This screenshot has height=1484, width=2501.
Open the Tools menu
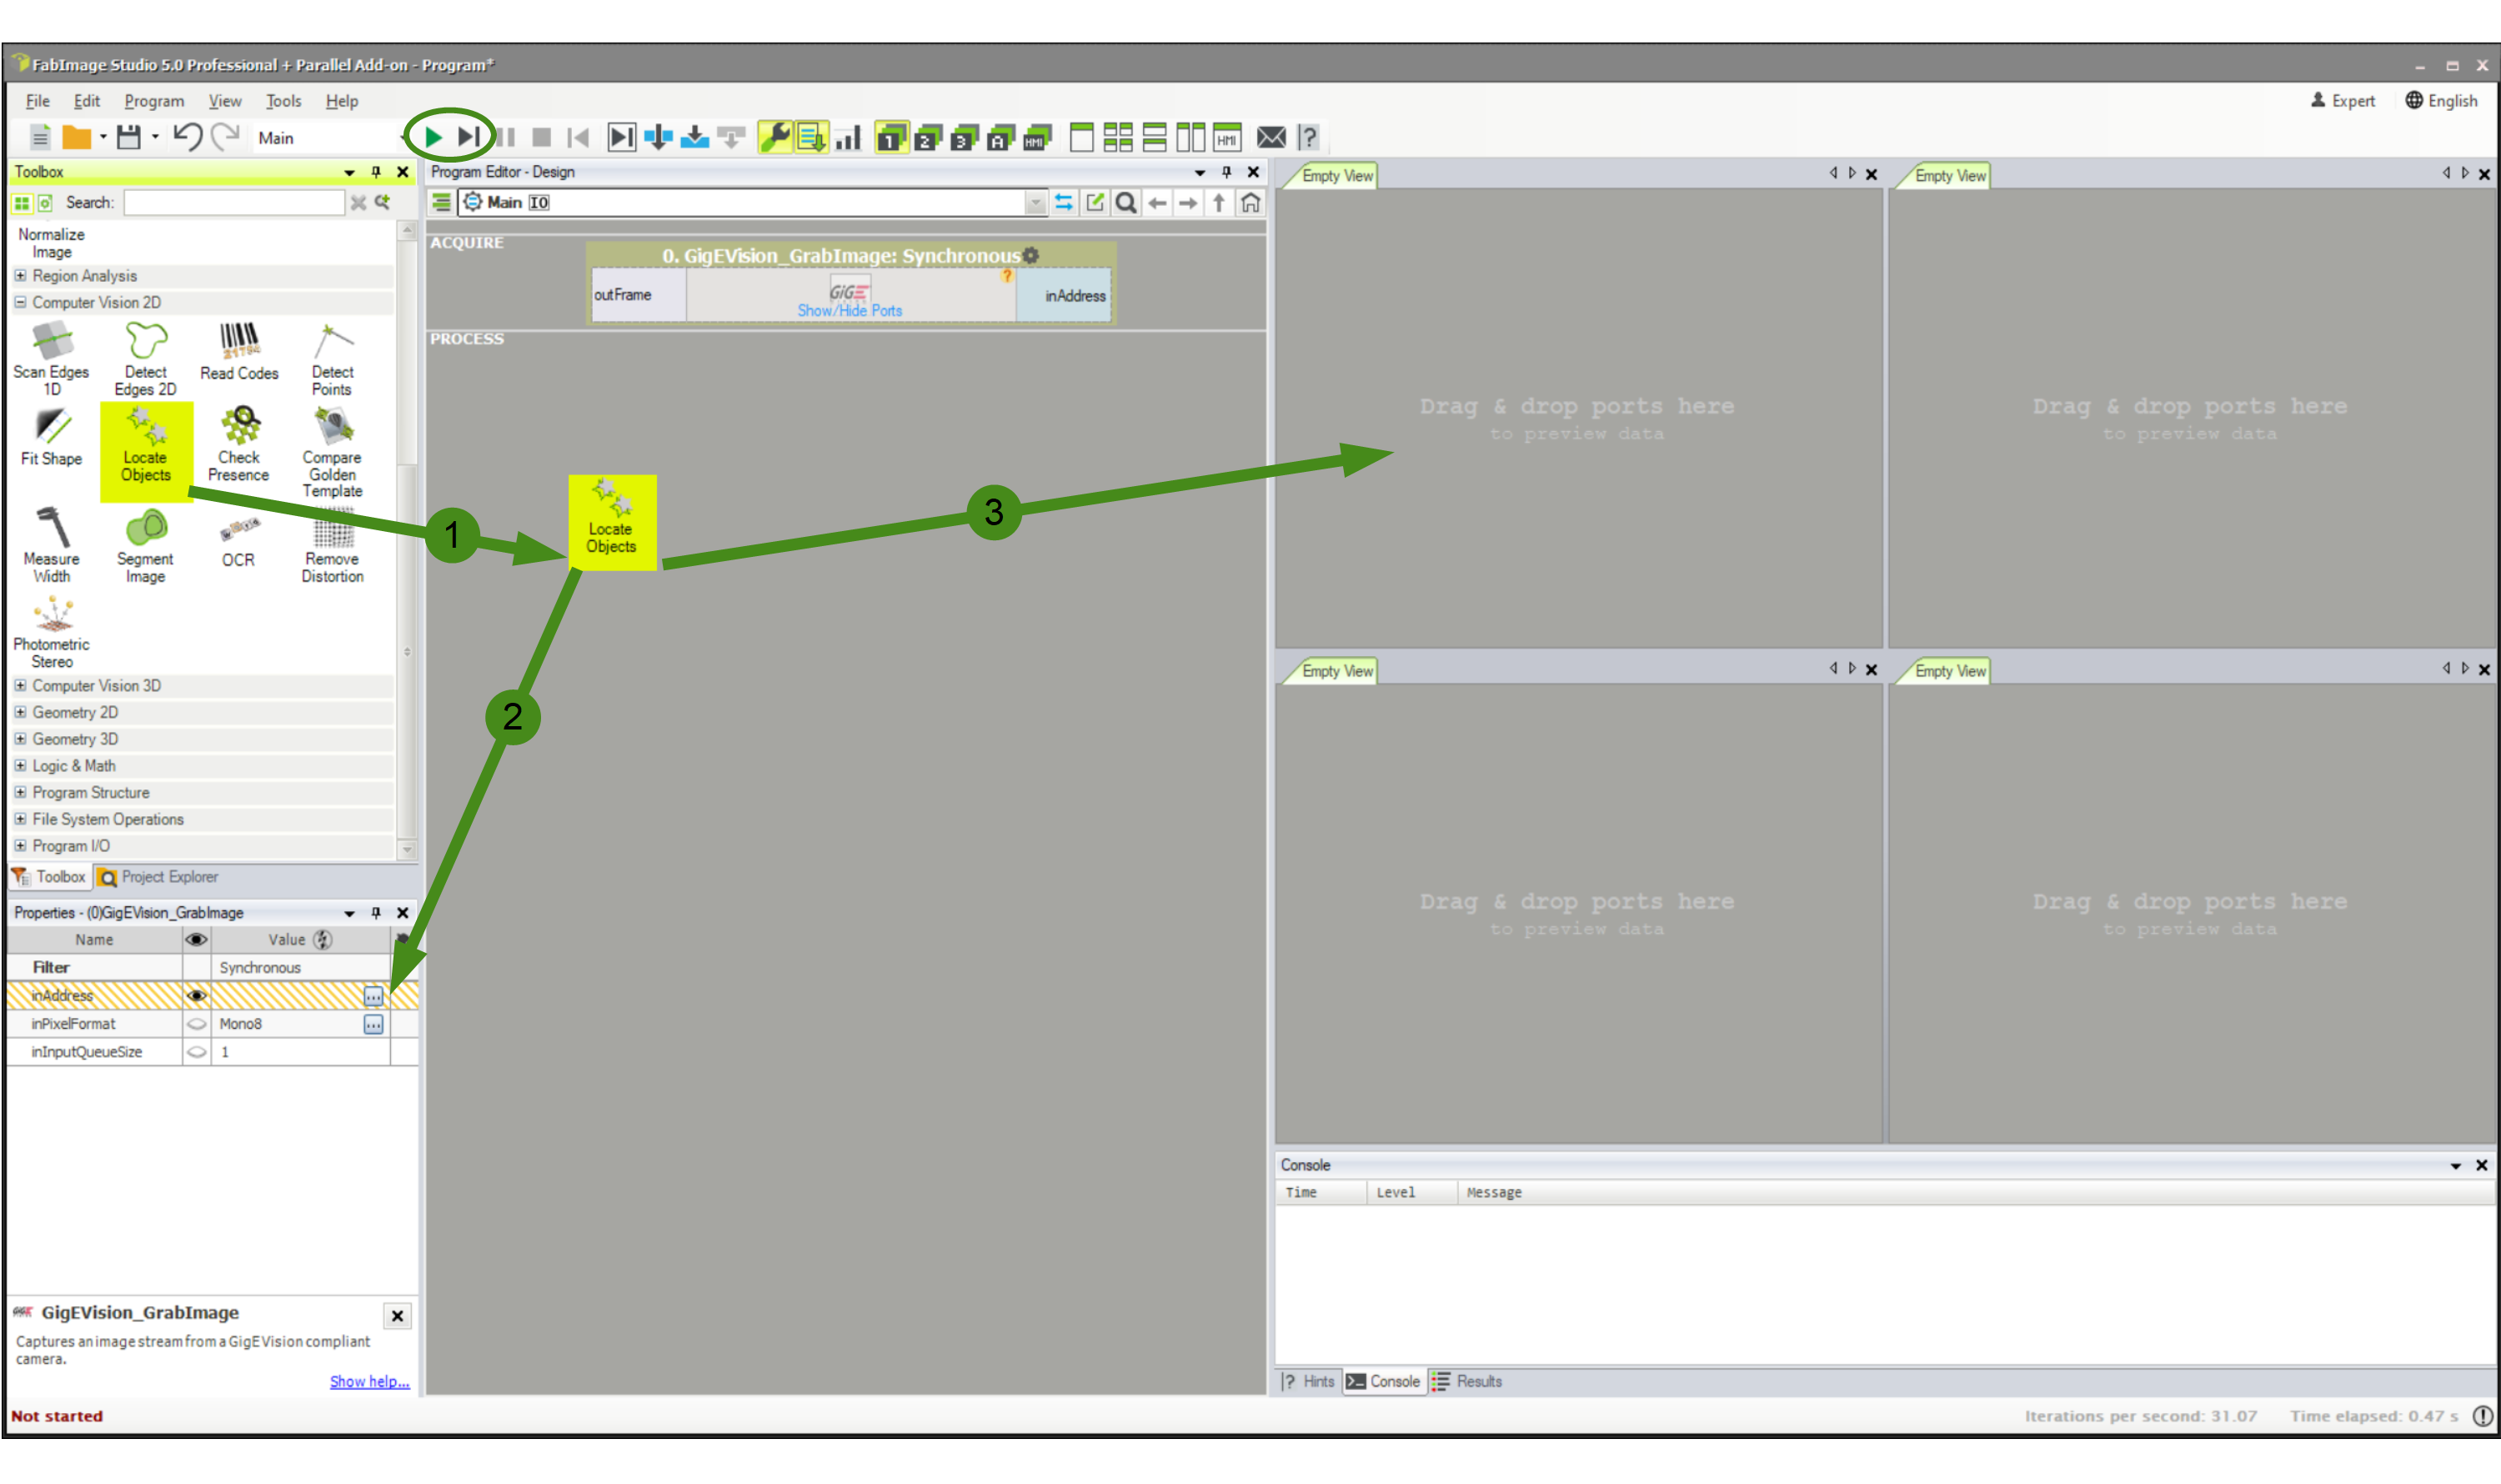(283, 101)
